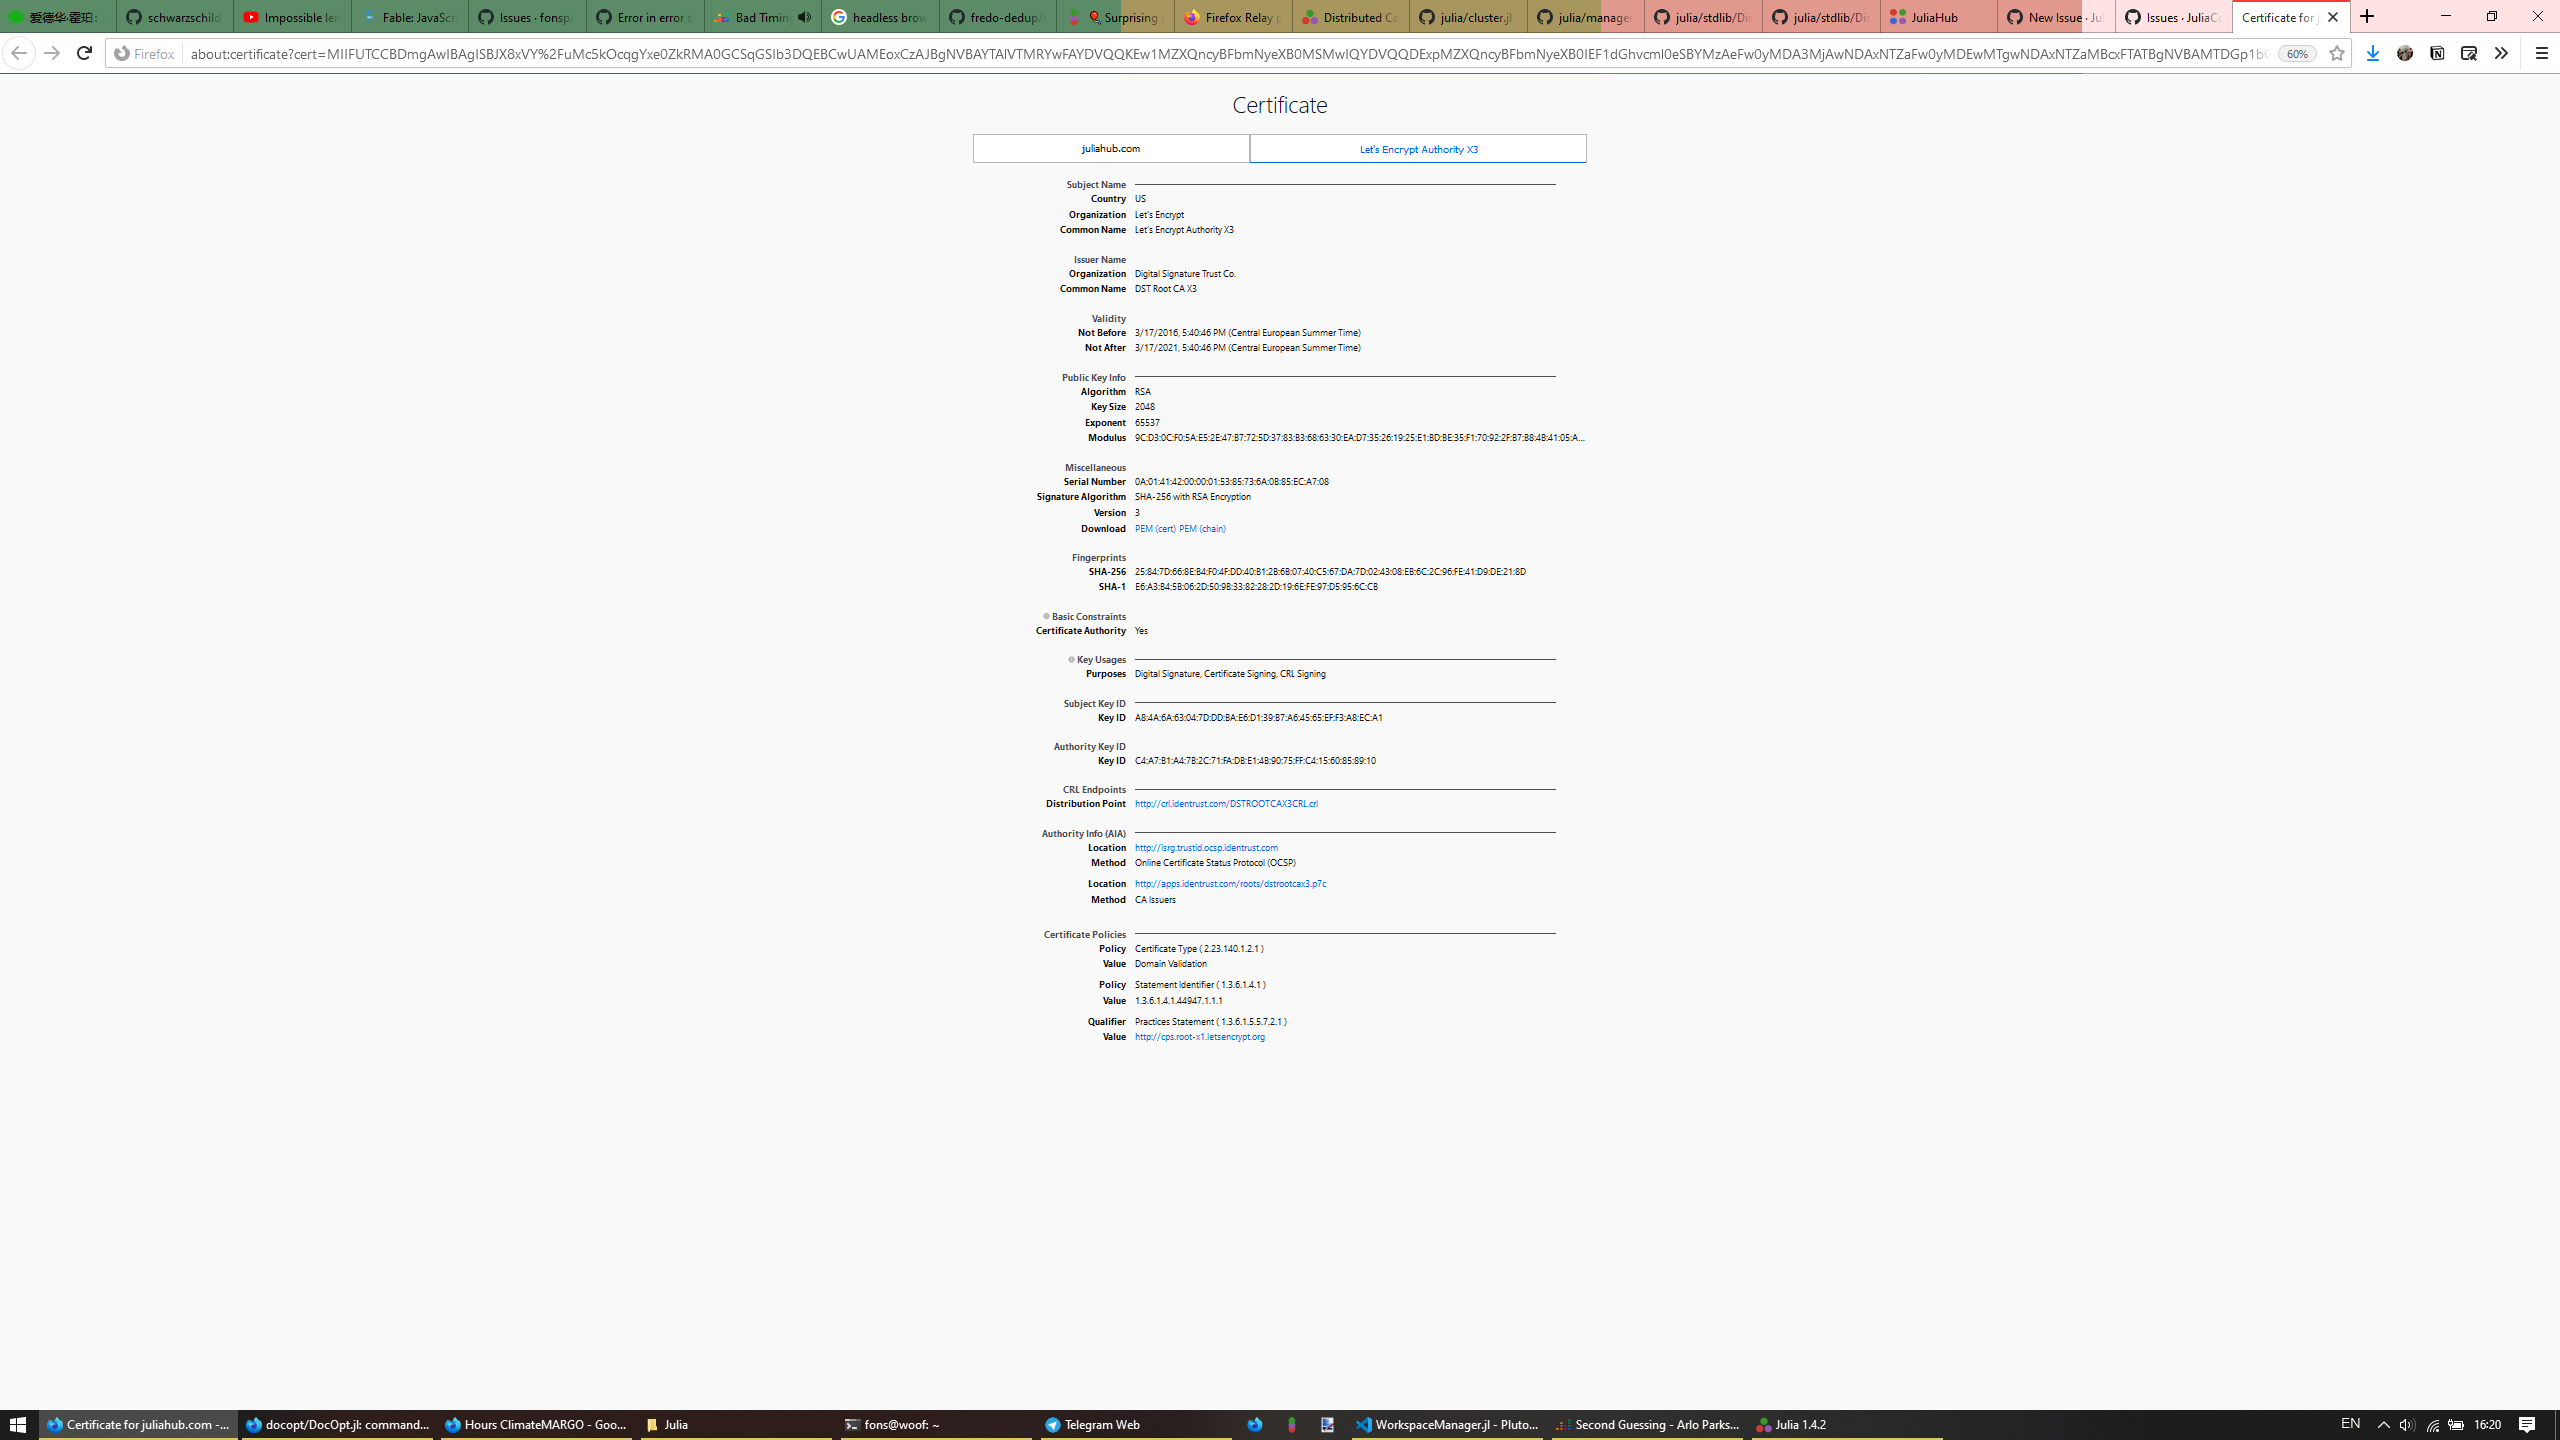Open the volume control in system tray

coord(2407,1425)
